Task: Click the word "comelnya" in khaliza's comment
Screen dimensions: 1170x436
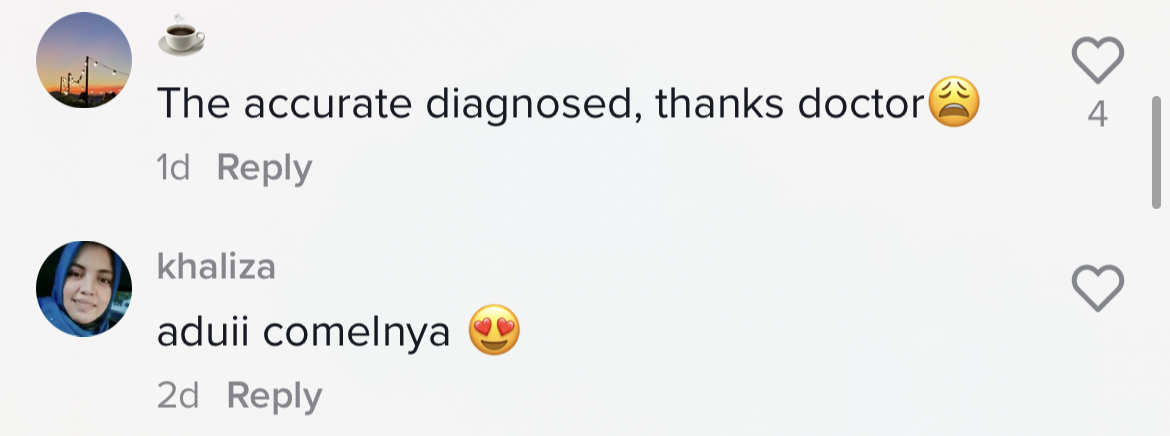Action: [x=356, y=332]
